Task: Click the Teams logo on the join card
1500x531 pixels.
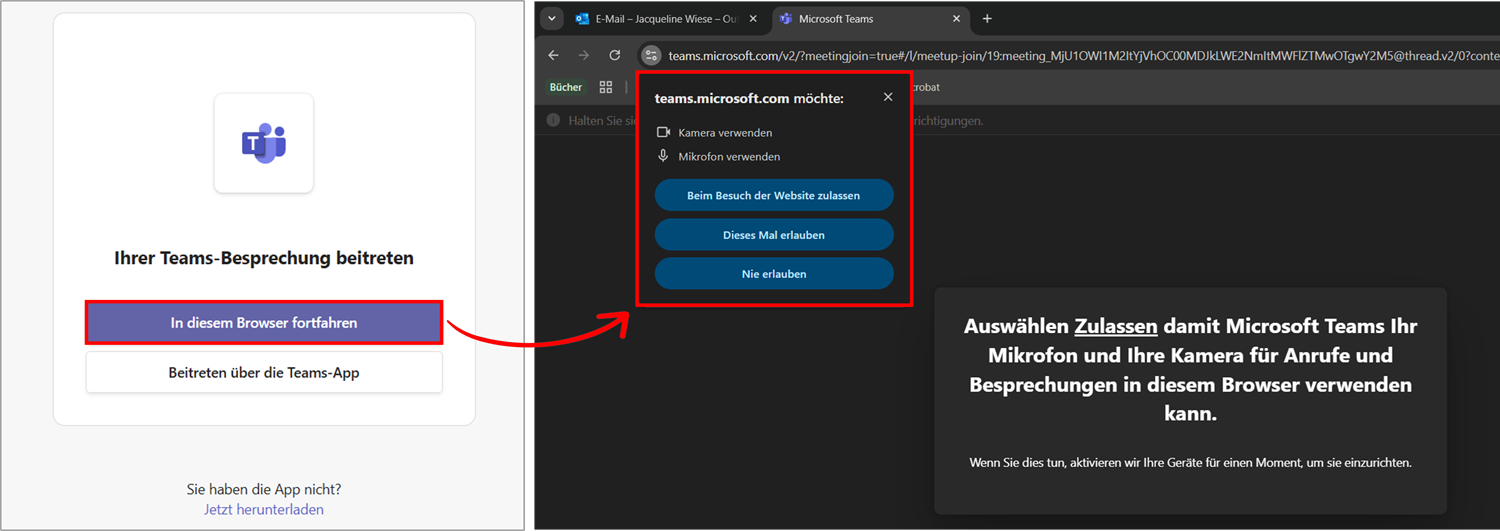Action: click(263, 143)
